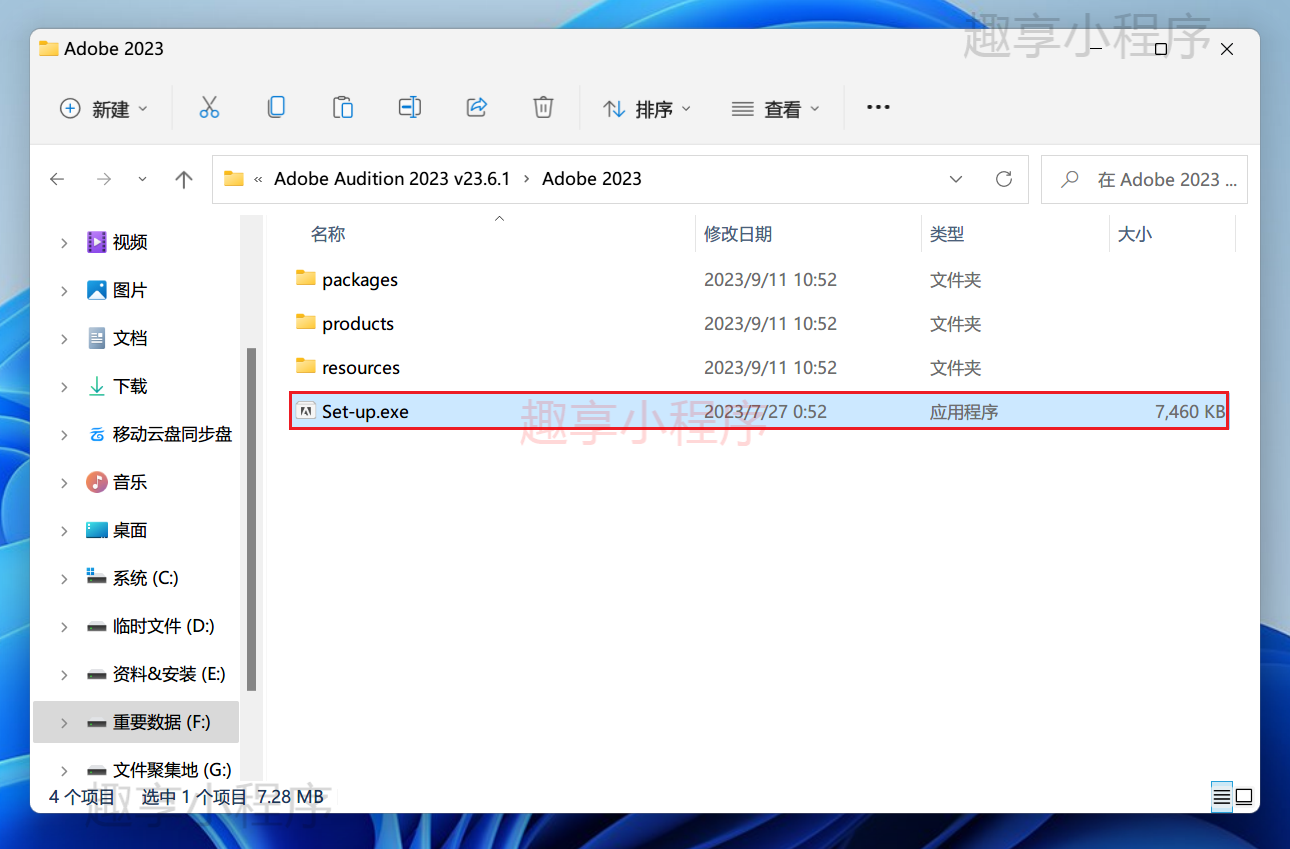Expand the 重要数据 (F:) drive node
This screenshot has width=1290, height=849.
(64, 722)
